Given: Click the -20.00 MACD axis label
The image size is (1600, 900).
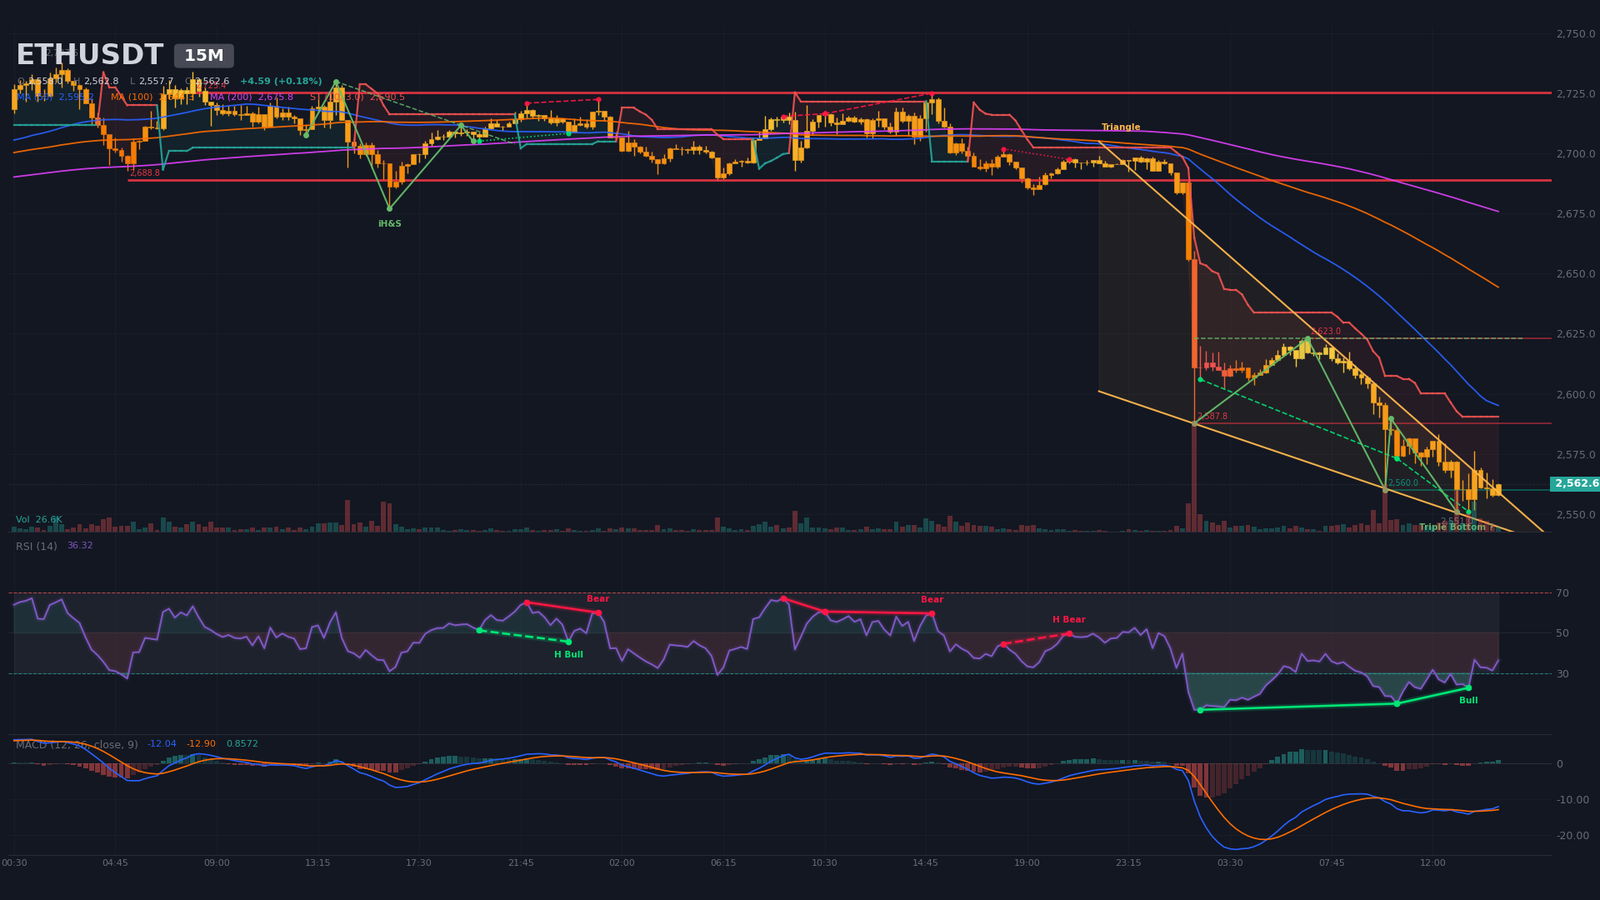Looking at the screenshot, I should click(1573, 836).
